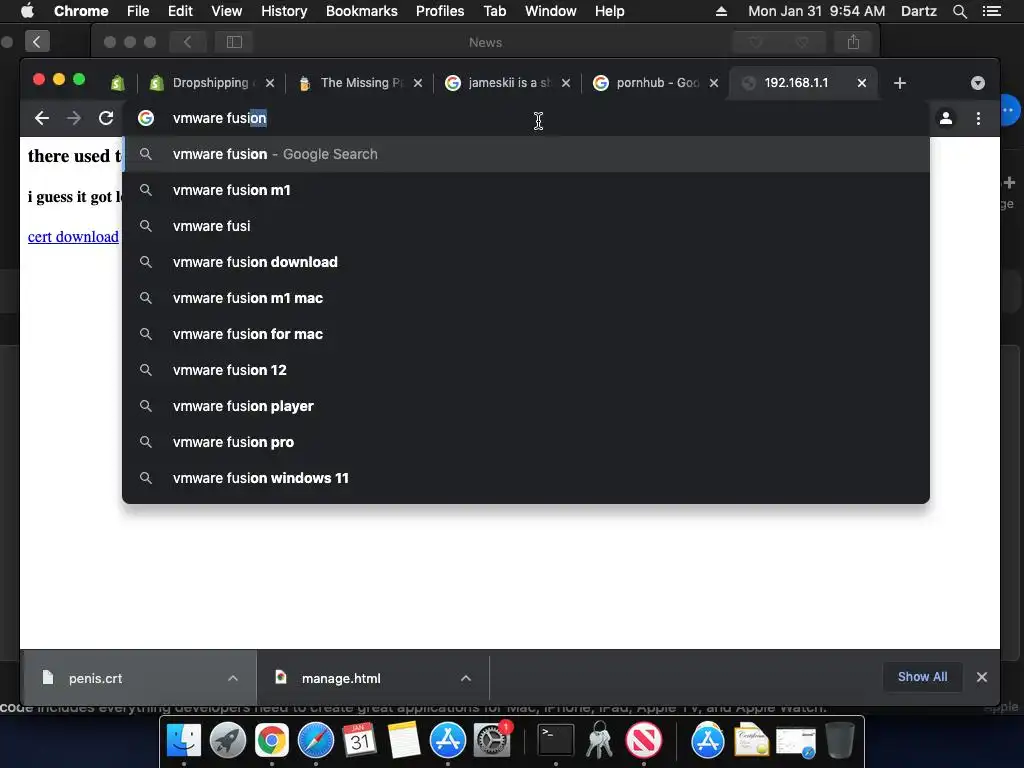Open Keychain Access from the Dock

coord(600,740)
